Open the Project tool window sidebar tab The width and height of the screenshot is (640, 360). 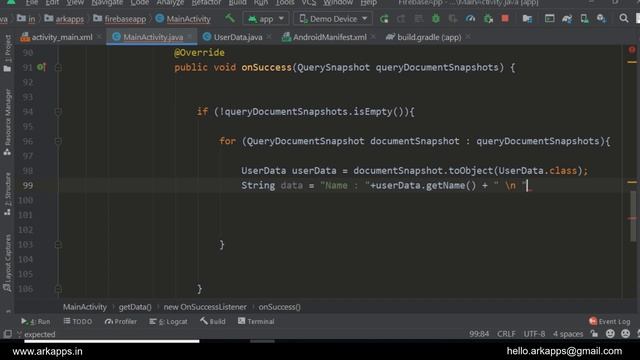(x=7, y=53)
